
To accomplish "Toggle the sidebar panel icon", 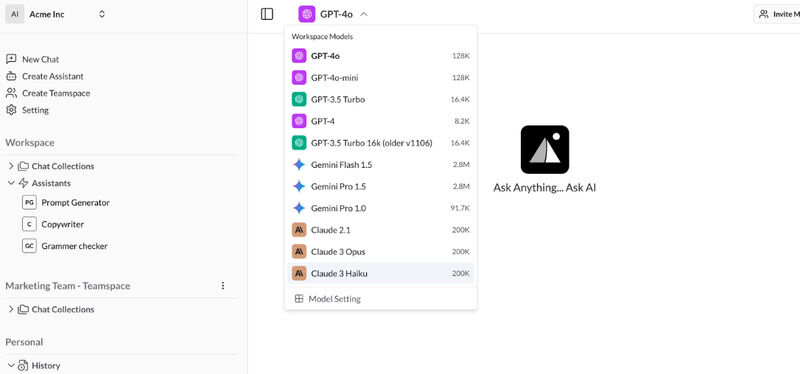I will point(267,14).
